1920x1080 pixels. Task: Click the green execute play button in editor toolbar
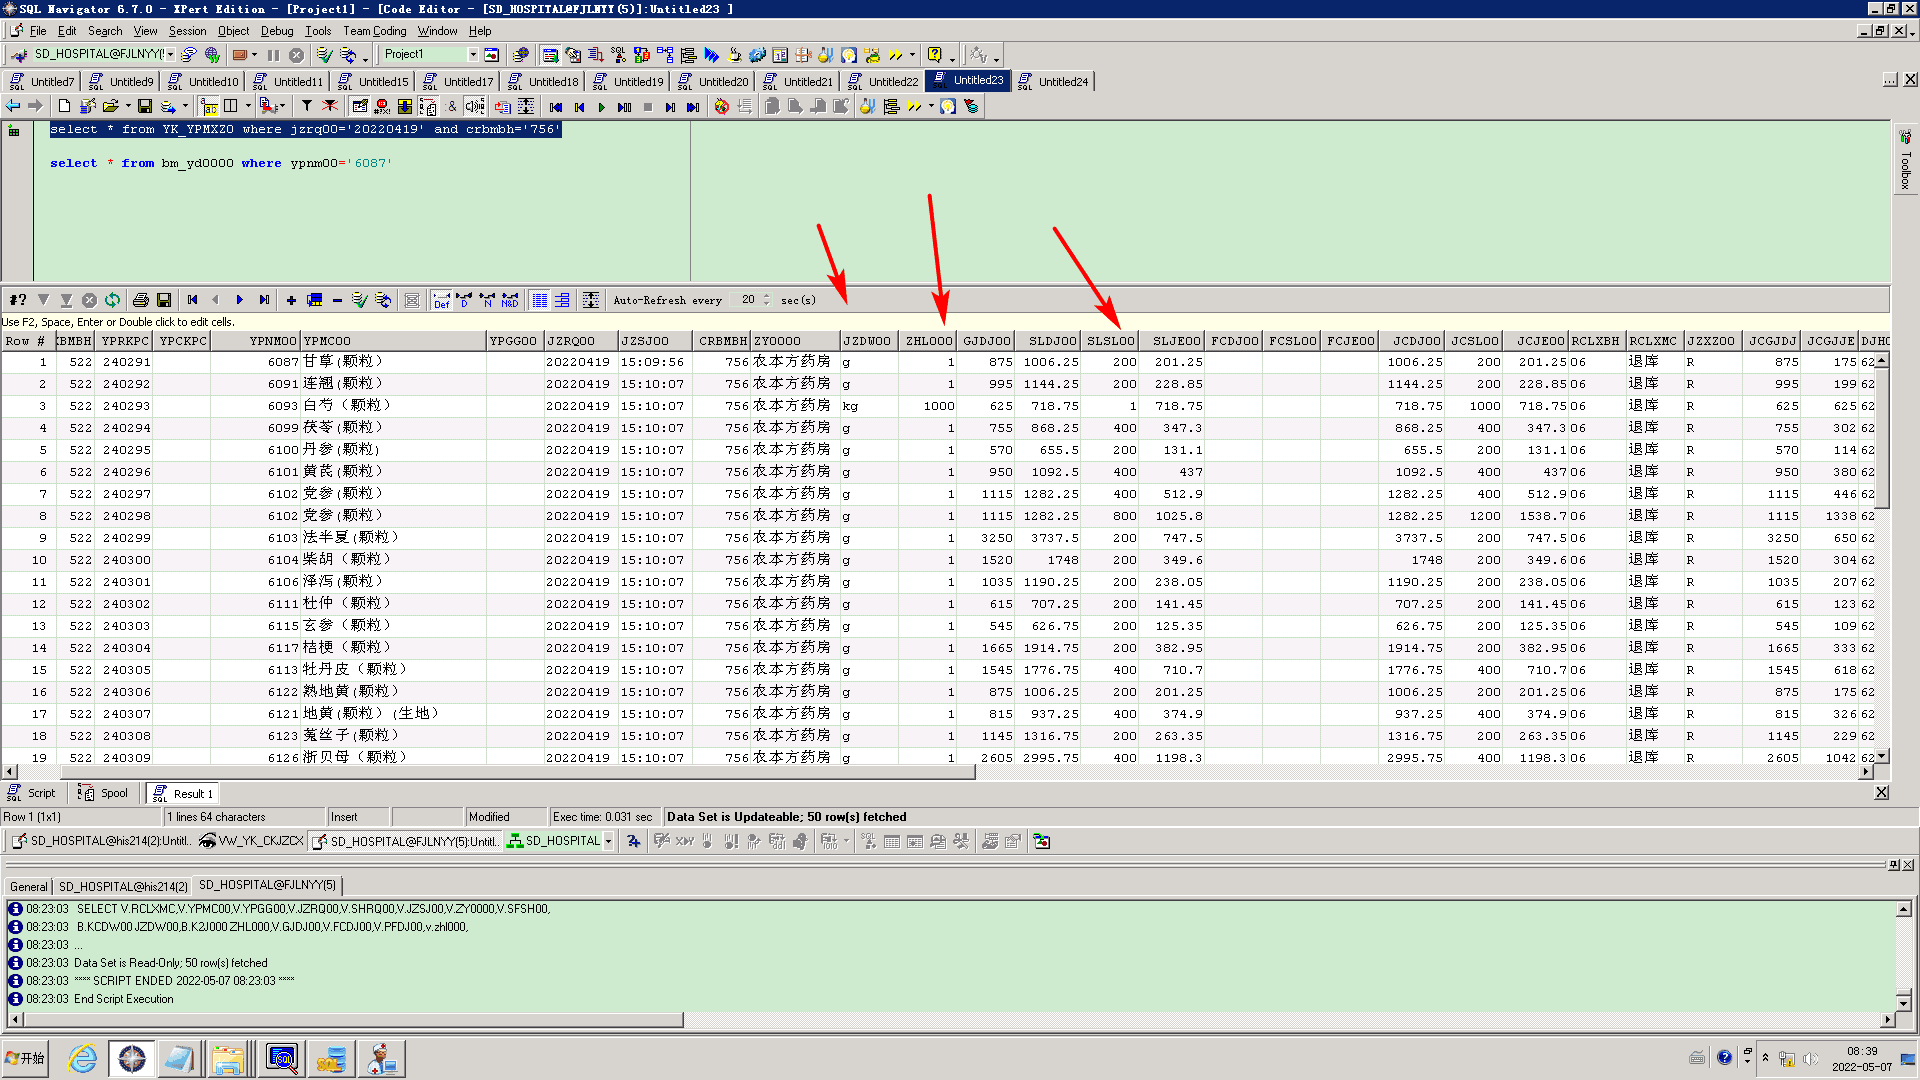click(x=601, y=107)
